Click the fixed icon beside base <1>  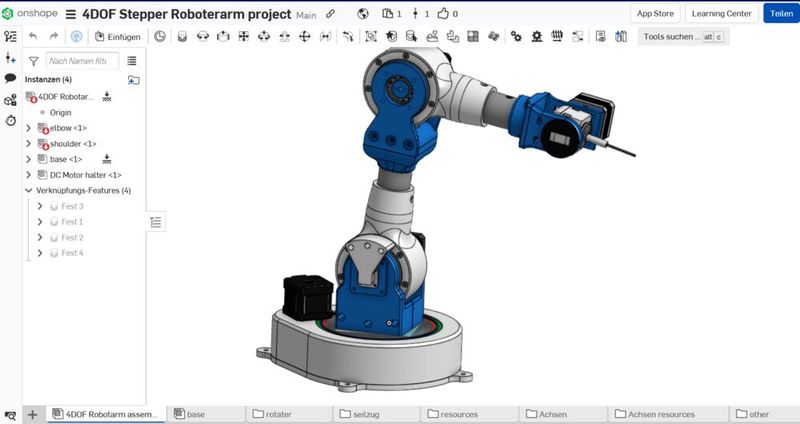point(107,159)
